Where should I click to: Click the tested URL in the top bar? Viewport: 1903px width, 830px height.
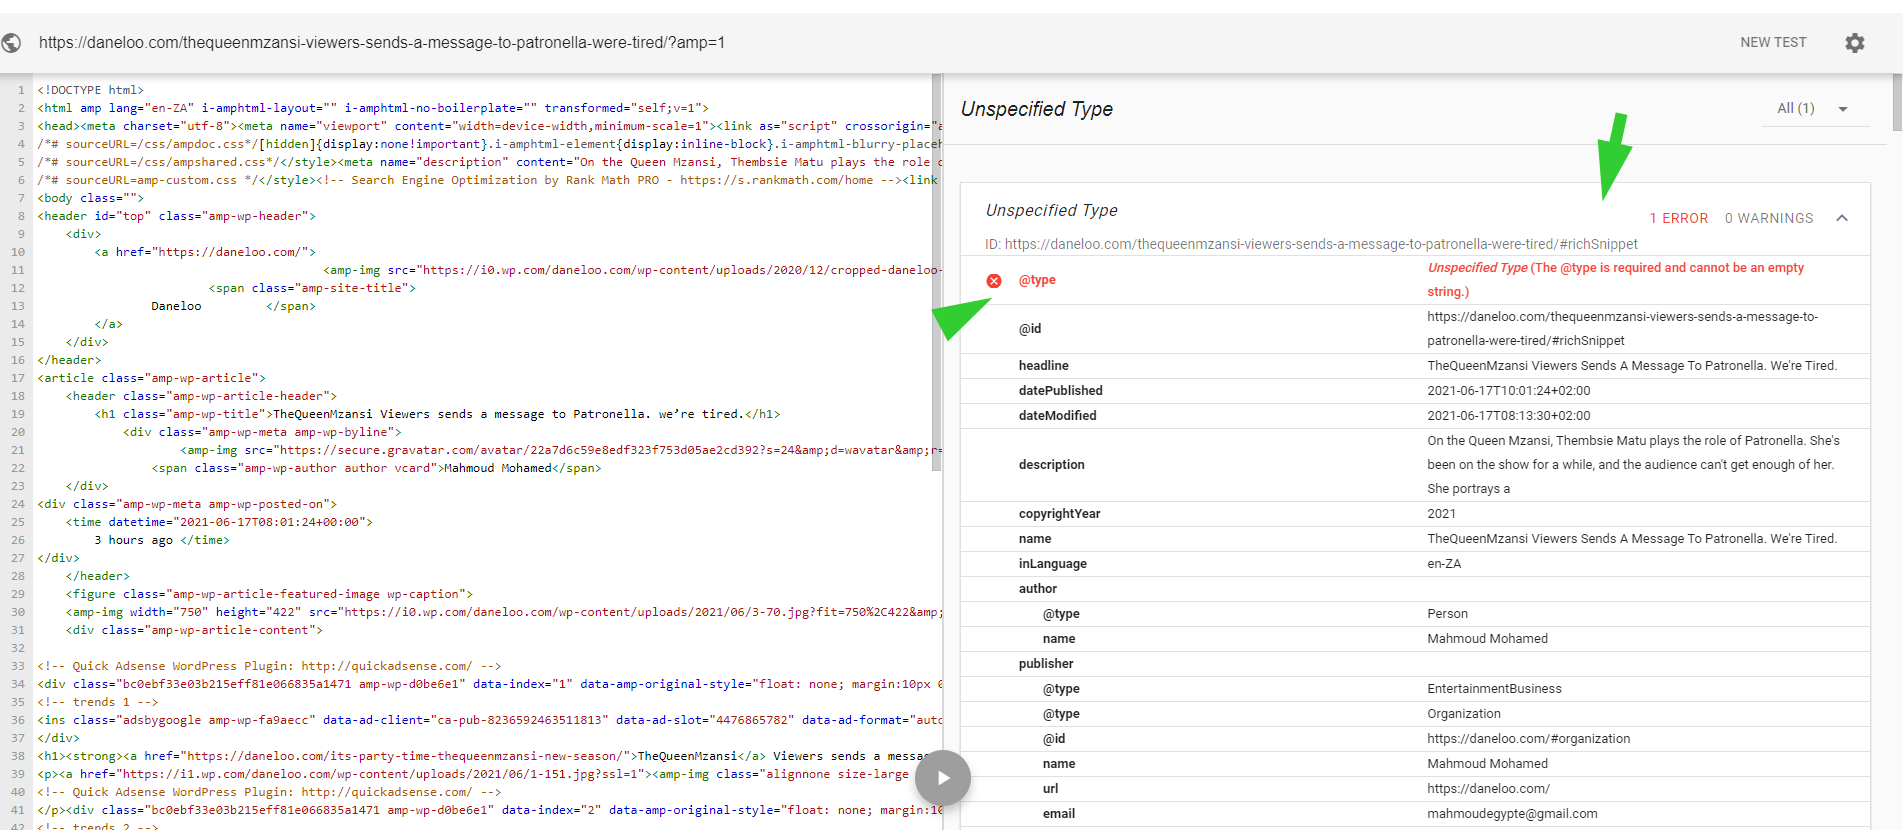[382, 43]
